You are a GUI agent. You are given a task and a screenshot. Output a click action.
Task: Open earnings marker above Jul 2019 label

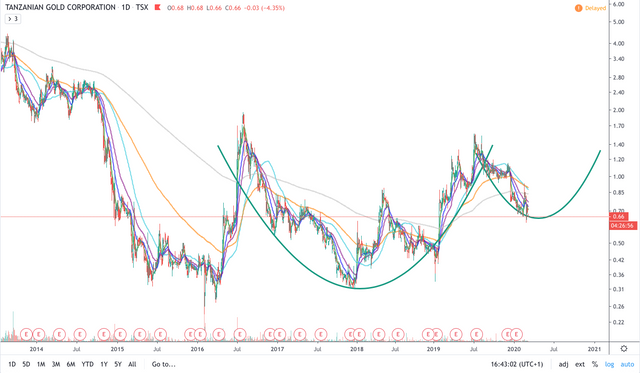(476, 334)
